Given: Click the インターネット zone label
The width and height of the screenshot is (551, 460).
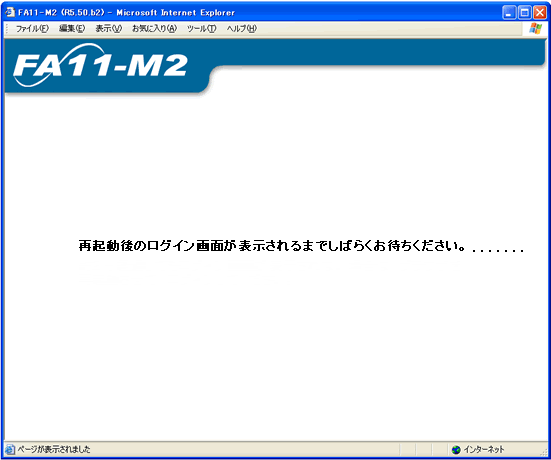Looking at the screenshot, I should 484,449.
